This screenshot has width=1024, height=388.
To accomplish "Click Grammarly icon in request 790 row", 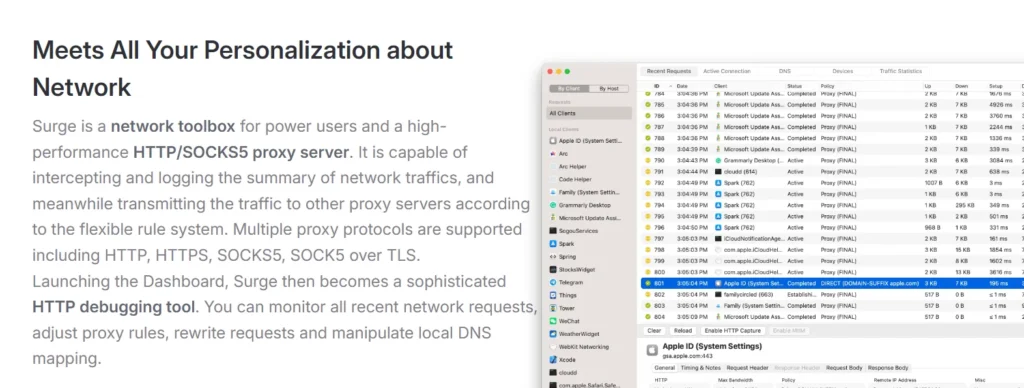I will [x=718, y=160].
